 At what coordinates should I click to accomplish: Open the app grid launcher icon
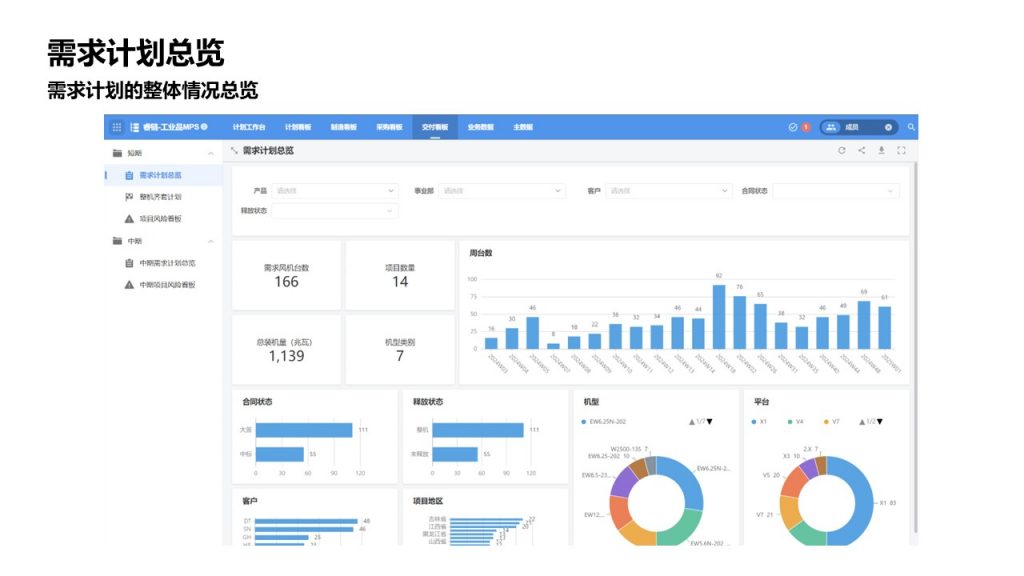point(116,127)
